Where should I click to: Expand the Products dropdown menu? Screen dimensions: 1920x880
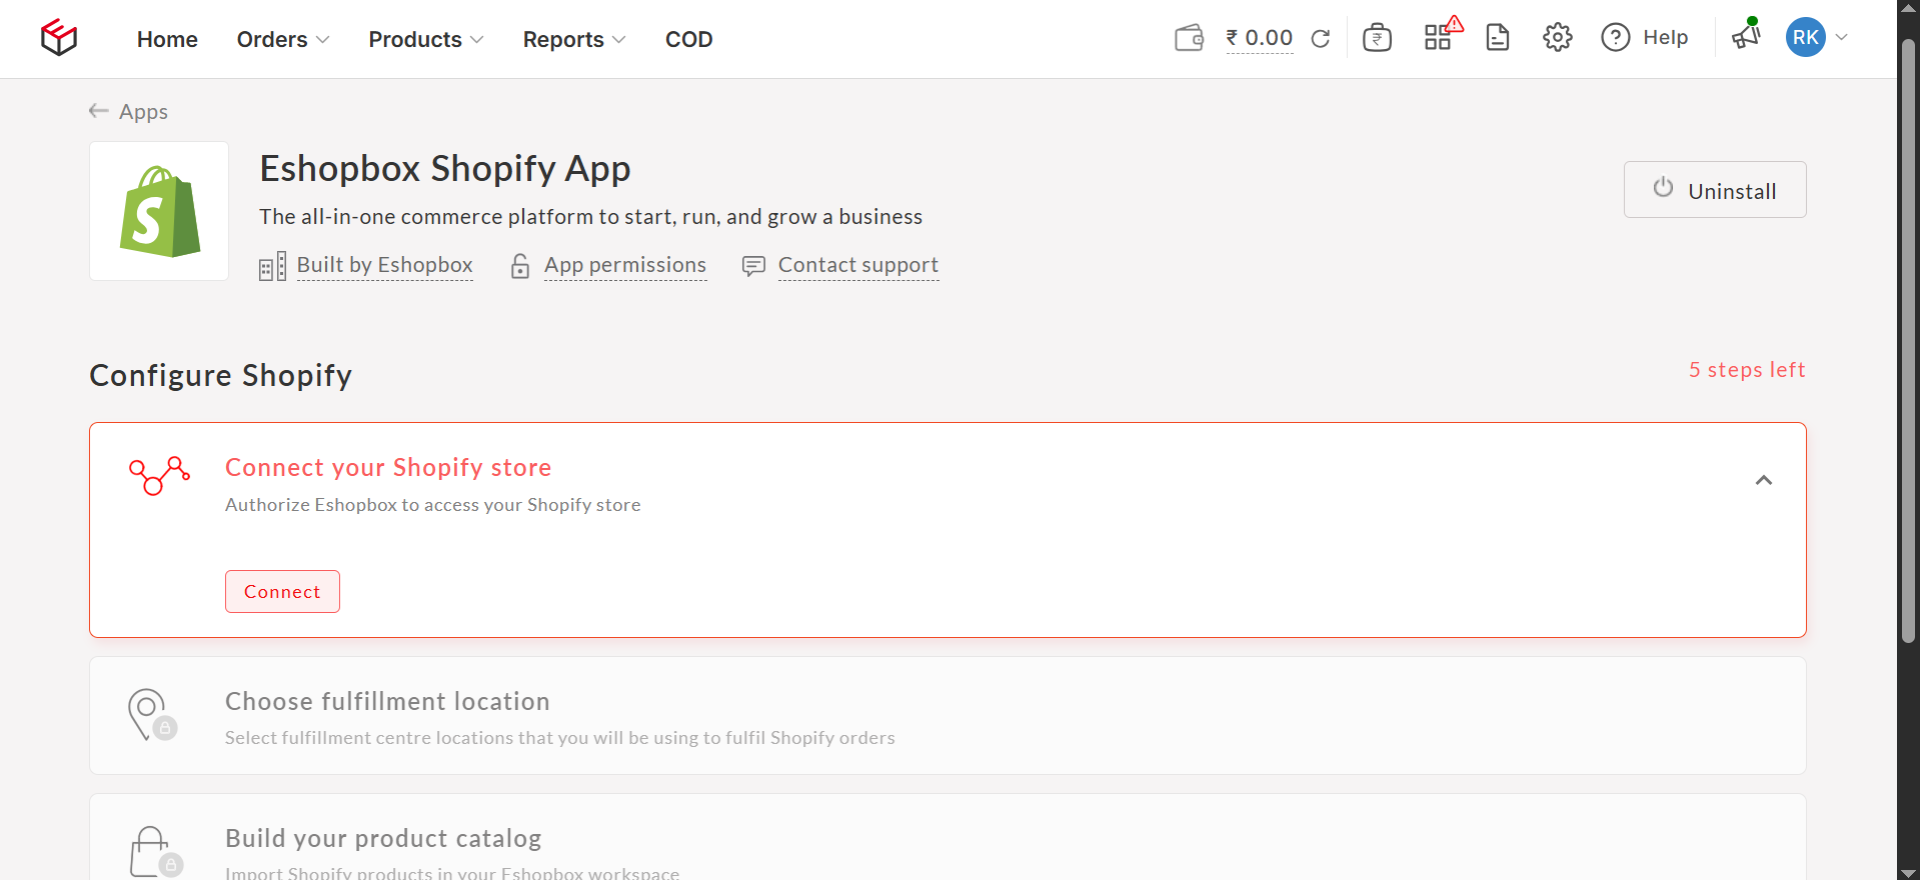pyautogui.click(x=425, y=39)
